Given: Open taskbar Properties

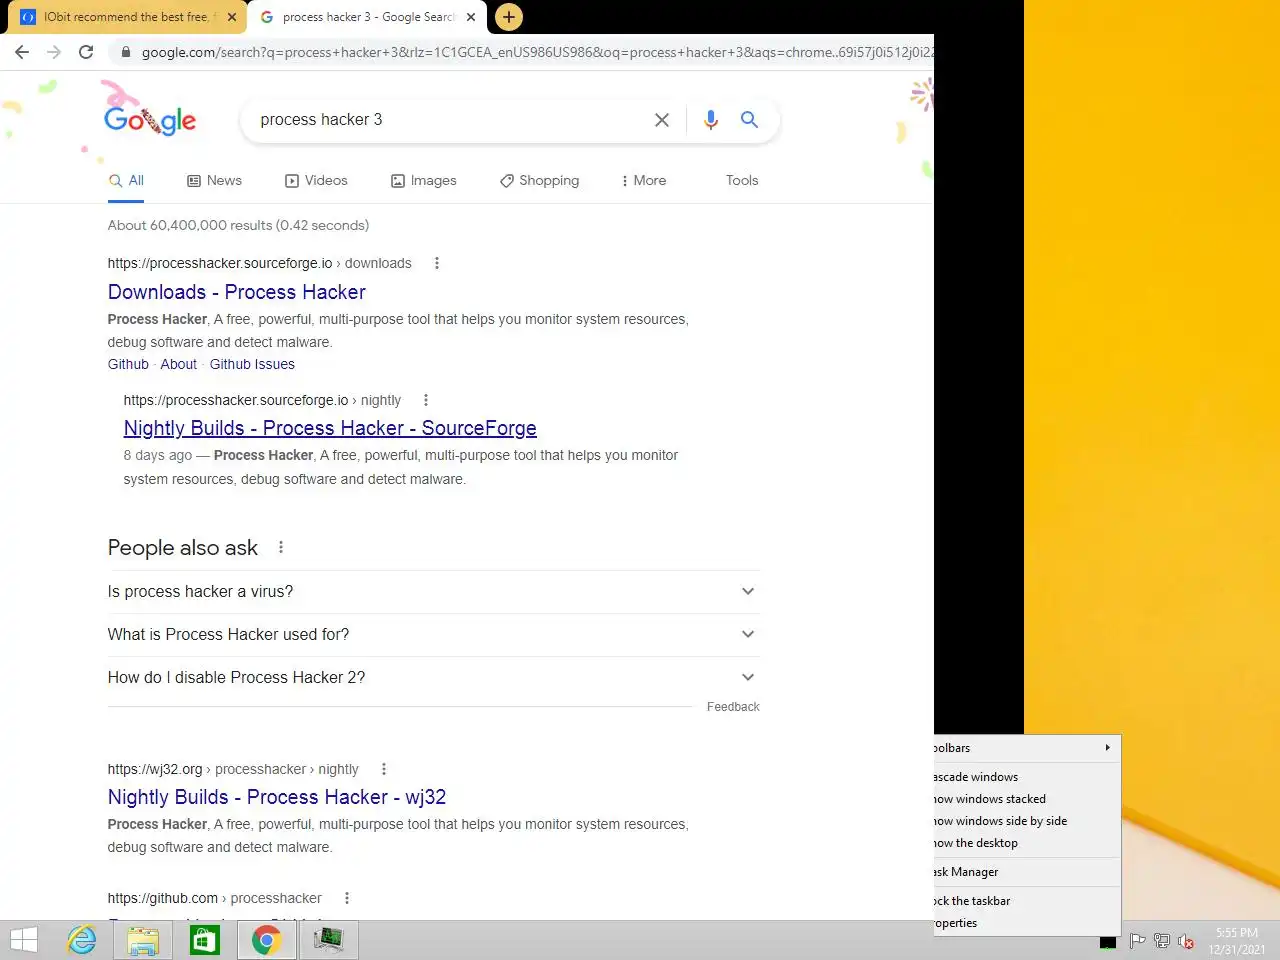Looking at the screenshot, I should [x=1027, y=923].
